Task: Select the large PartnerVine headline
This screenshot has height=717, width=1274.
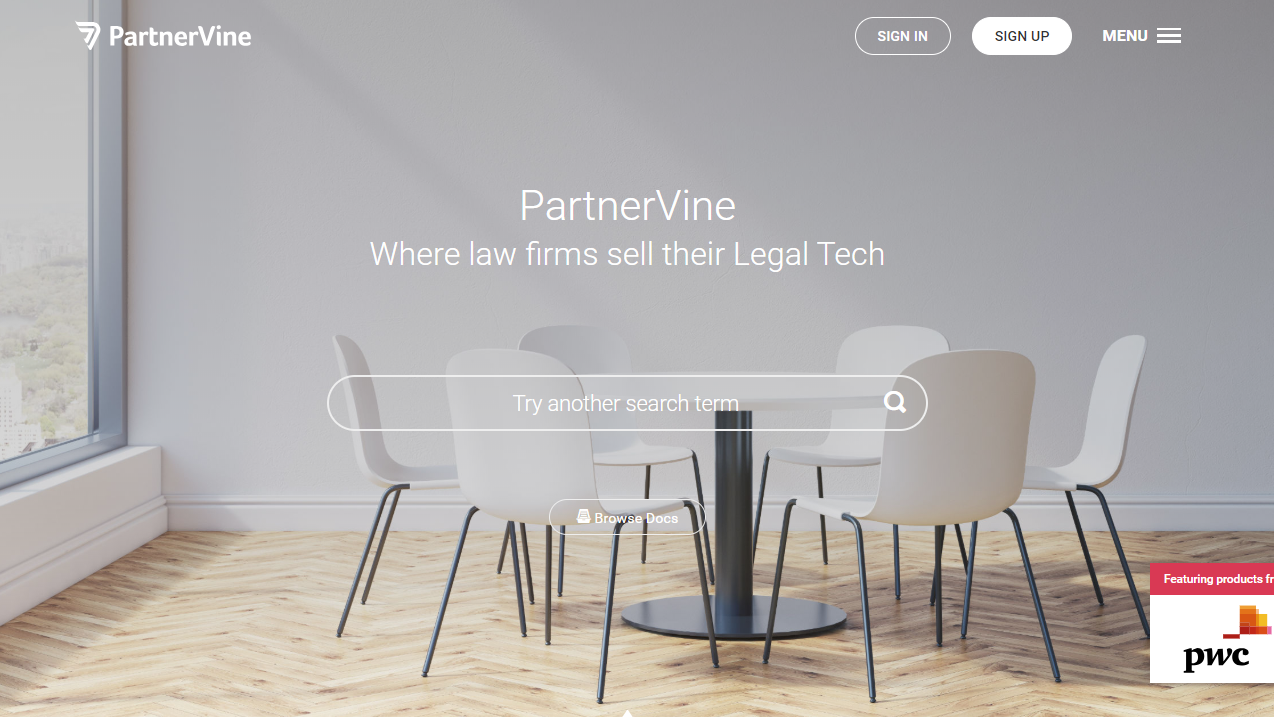Action: click(x=628, y=206)
